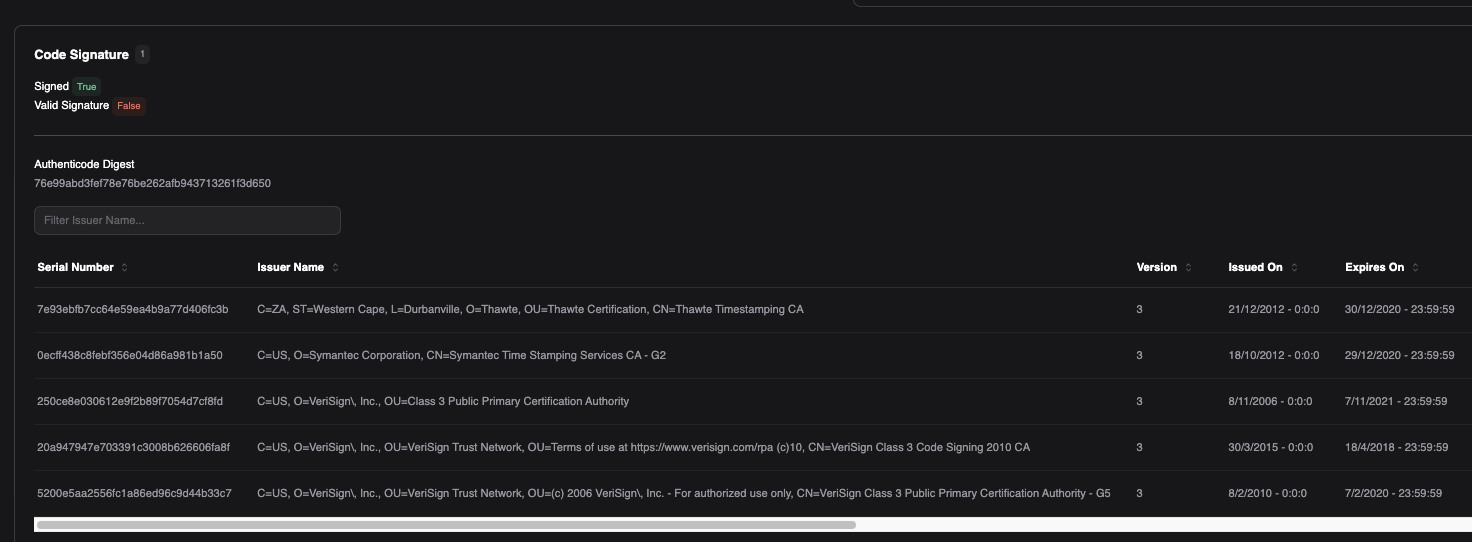The width and height of the screenshot is (1472, 542).
Task: Click serial number 7e93ebfb7cc64e59ea4b9a77d406fc3b
Action: click(132, 310)
